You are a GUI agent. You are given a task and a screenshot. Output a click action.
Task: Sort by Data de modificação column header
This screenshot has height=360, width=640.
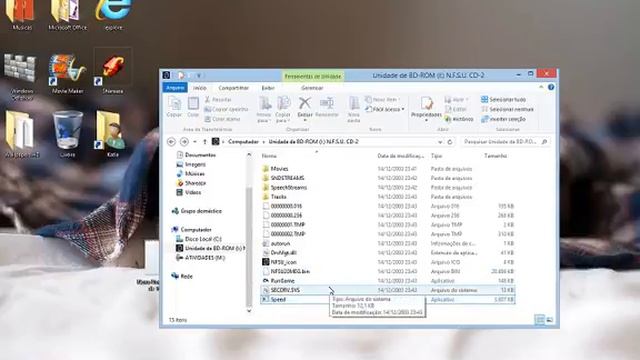(400, 156)
